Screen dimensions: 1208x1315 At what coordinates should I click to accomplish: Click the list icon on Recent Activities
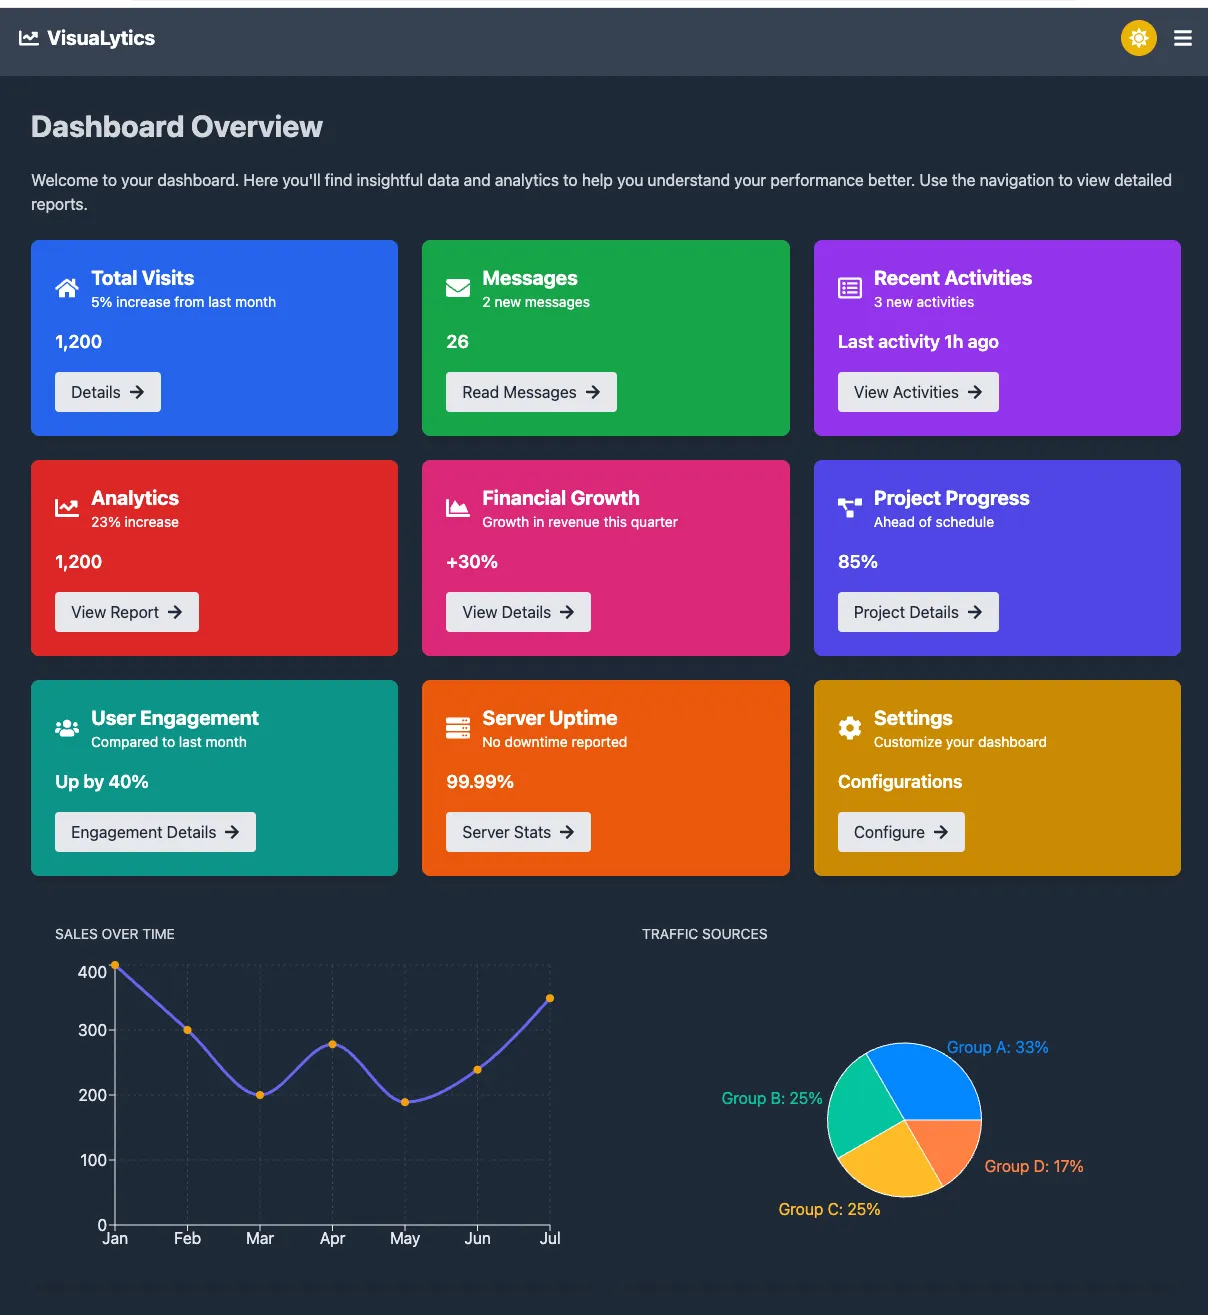point(849,288)
